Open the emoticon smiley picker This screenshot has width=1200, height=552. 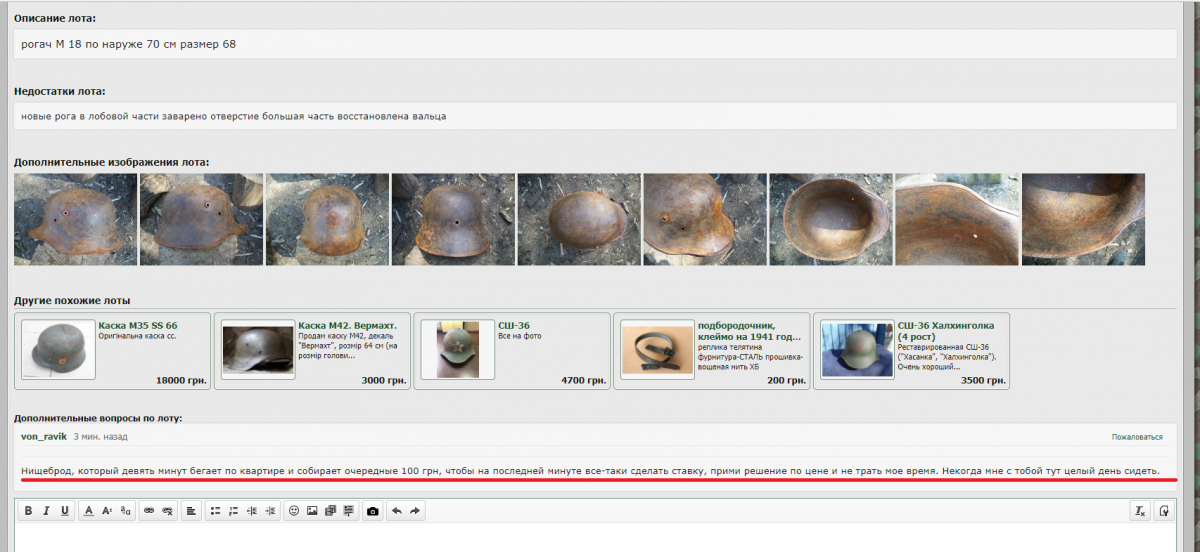(294, 511)
